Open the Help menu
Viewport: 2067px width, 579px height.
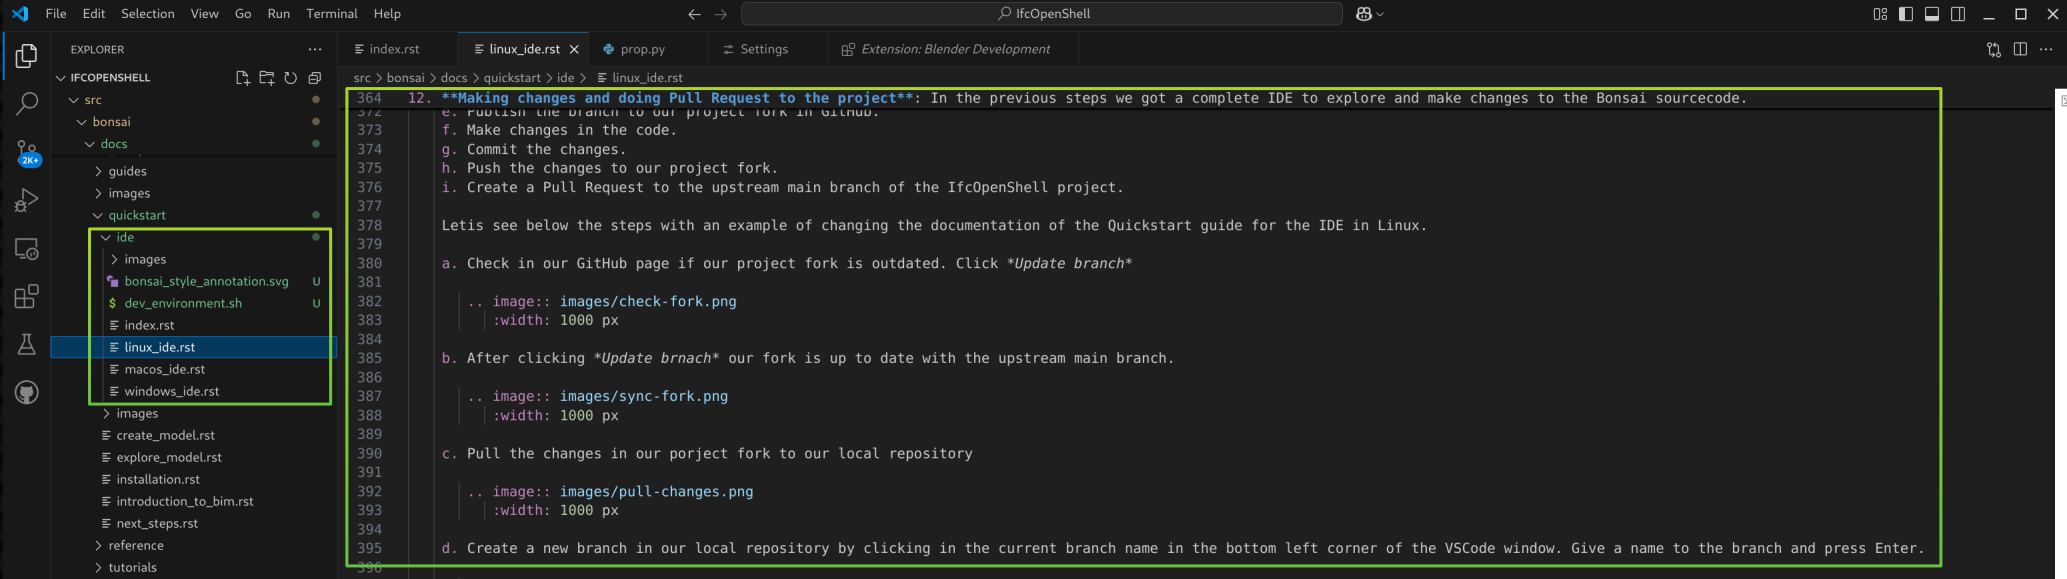(x=387, y=14)
